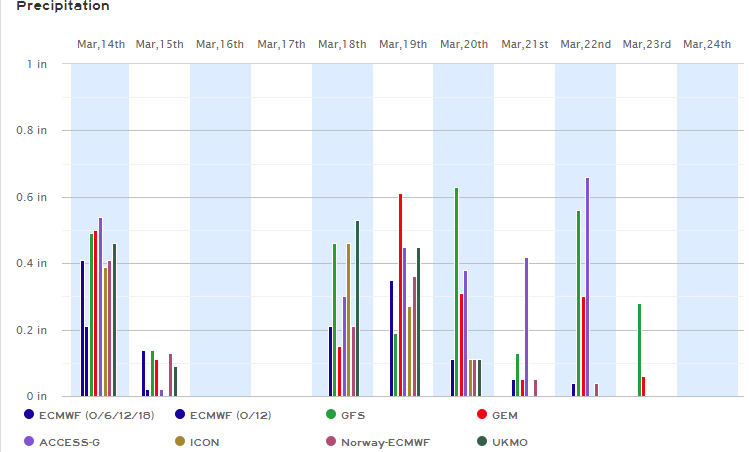Viewport: 749px width, 452px height.
Task: Click the UKMO bar on Mar 18th
Action: [x=357, y=308]
